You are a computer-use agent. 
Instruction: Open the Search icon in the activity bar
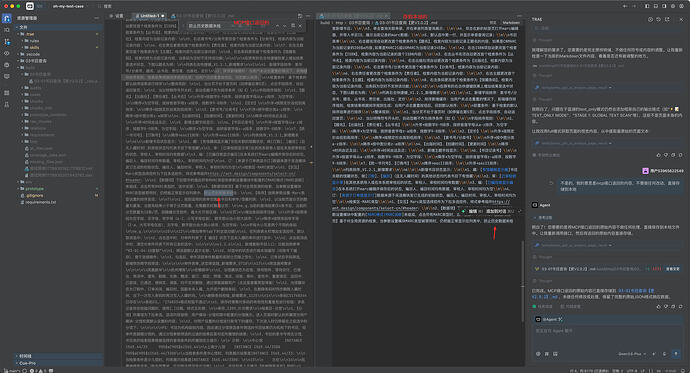coord(7,30)
